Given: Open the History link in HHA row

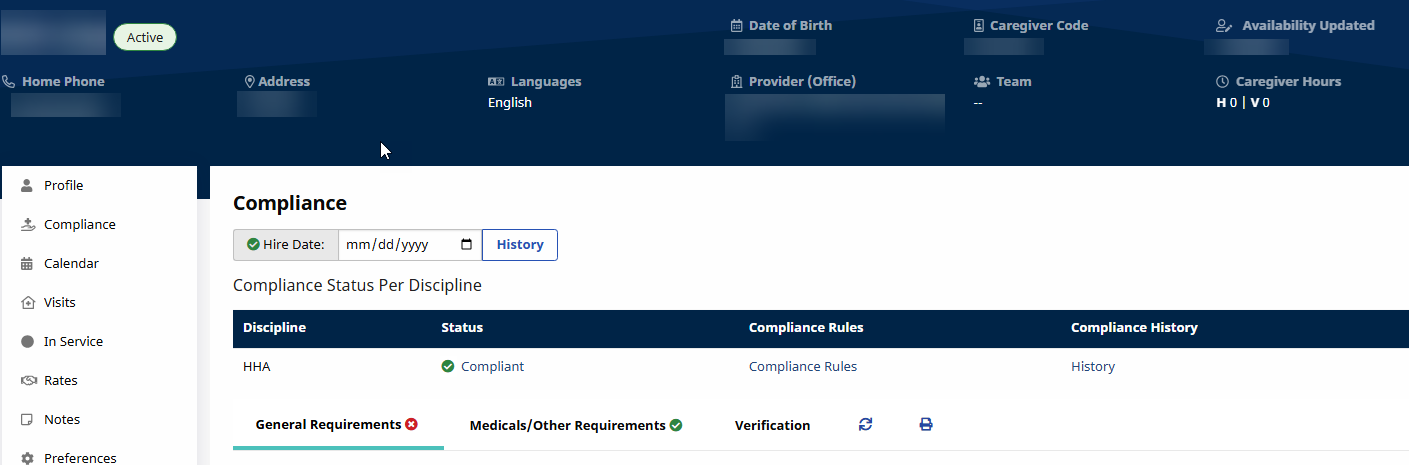Looking at the screenshot, I should point(1092,367).
